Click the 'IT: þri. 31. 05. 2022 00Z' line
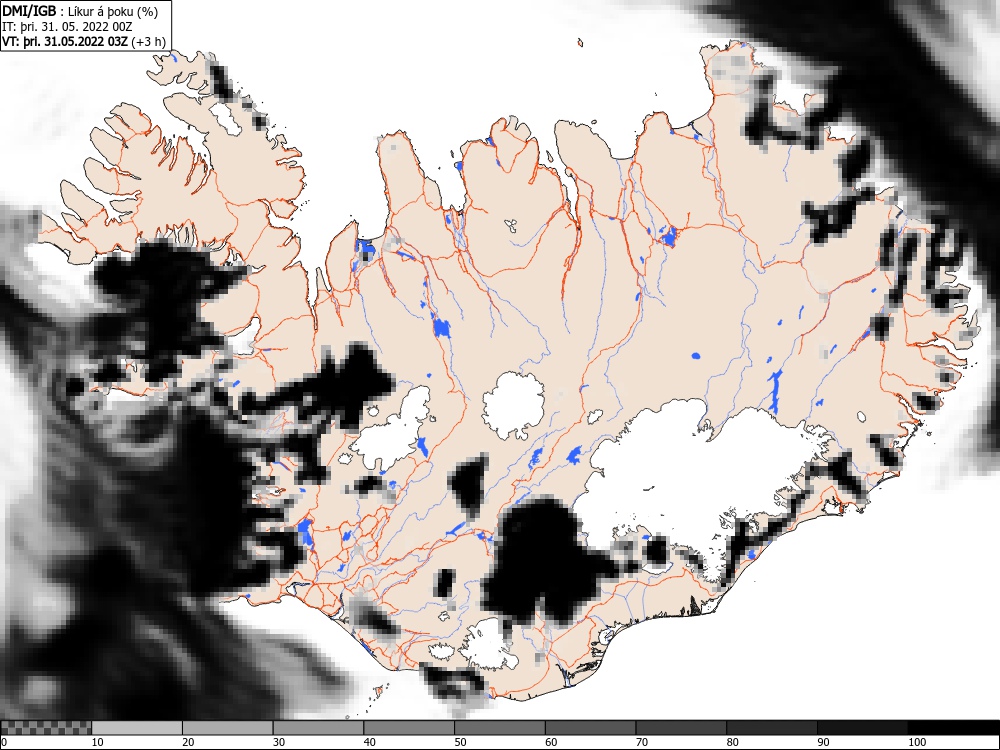The image size is (1000, 750). (68, 27)
